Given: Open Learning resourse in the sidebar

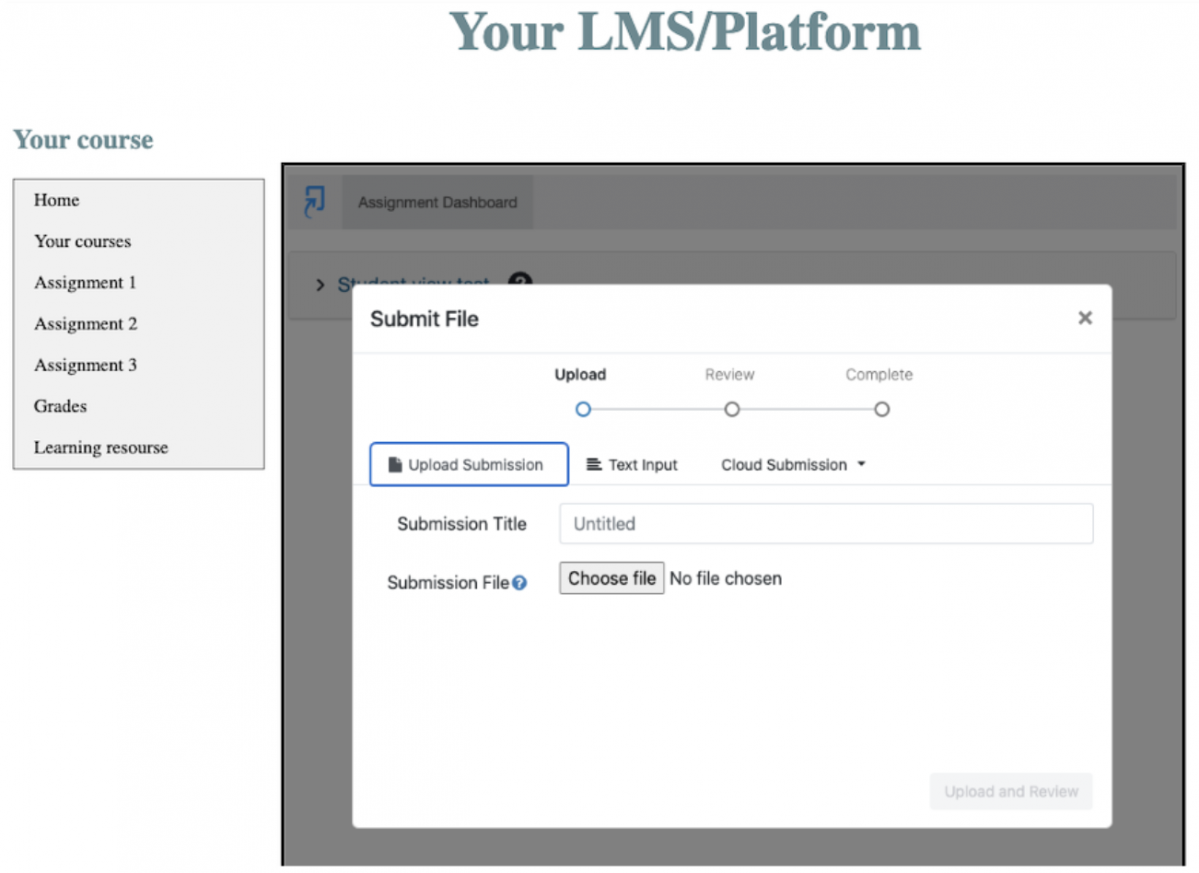Looking at the screenshot, I should tap(101, 447).
